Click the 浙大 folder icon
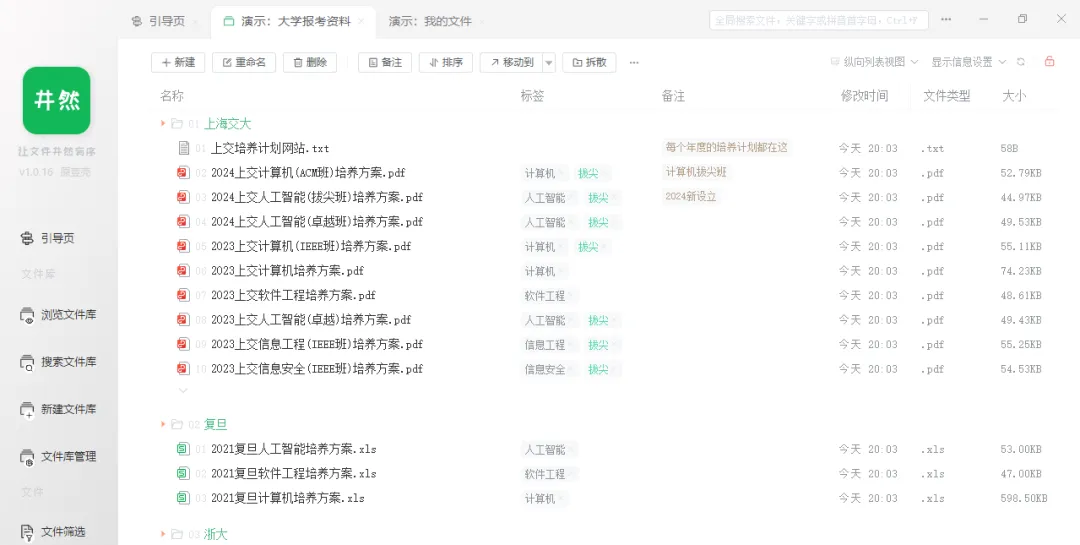The height and width of the screenshot is (545, 1080). 176,534
